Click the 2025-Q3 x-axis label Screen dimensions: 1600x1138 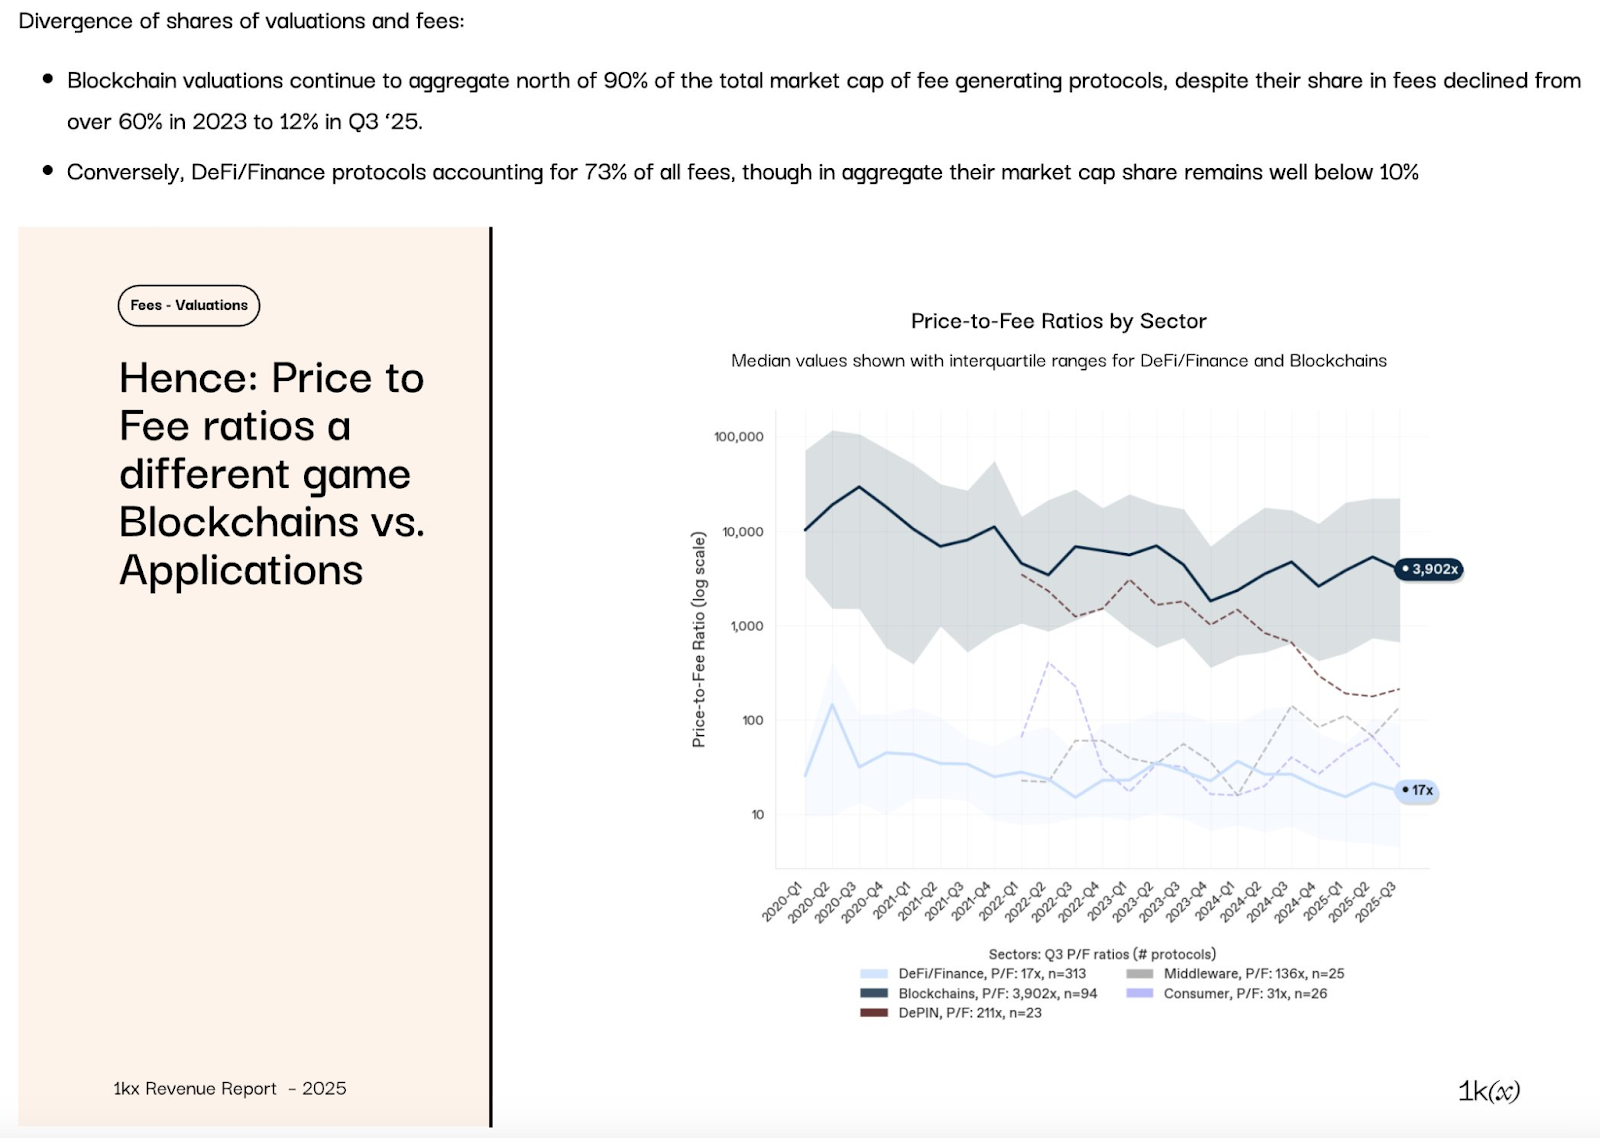coord(1375,901)
